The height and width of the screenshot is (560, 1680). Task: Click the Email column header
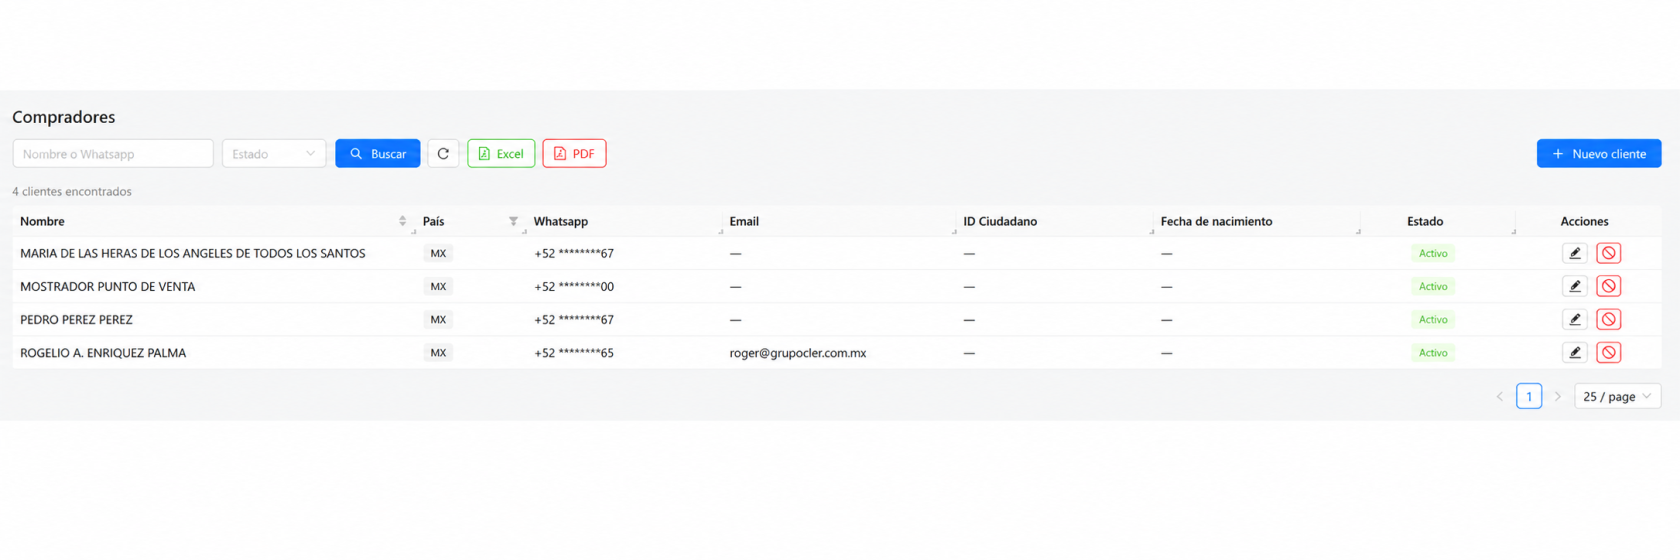pyautogui.click(x=744, y=221)
